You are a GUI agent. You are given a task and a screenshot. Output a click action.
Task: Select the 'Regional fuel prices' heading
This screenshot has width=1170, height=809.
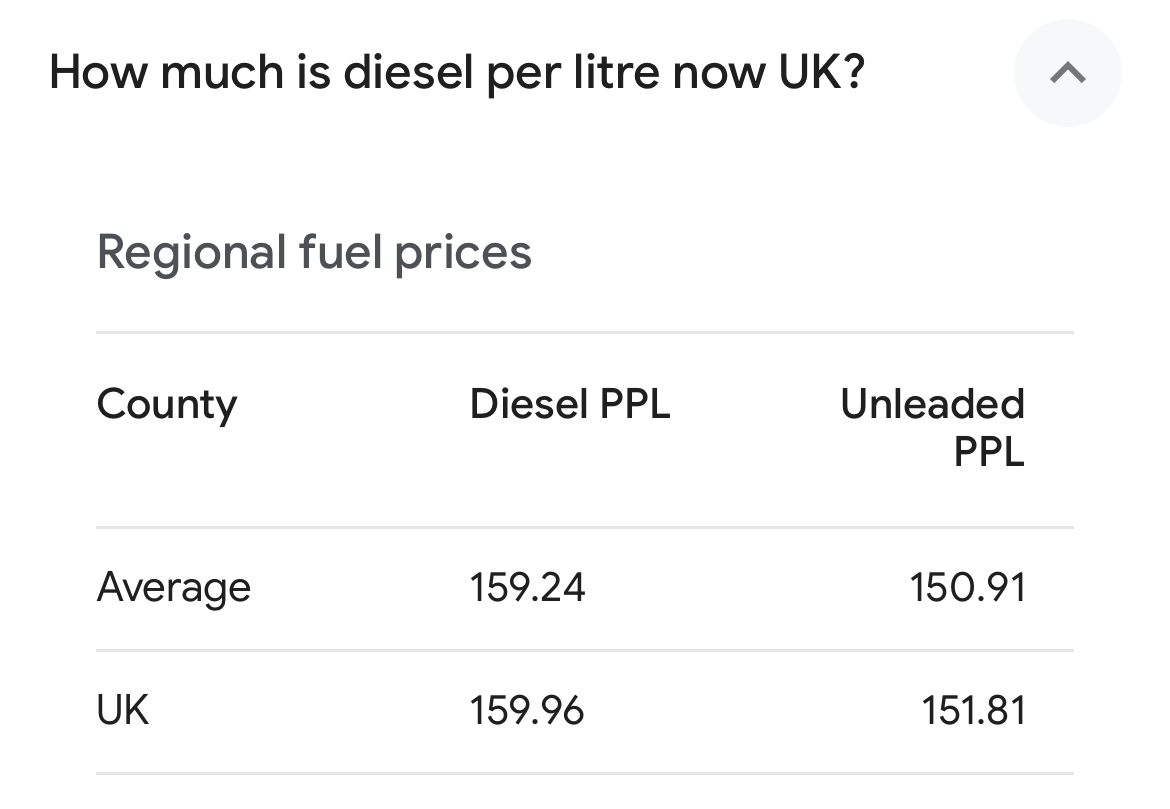(314, 252)
